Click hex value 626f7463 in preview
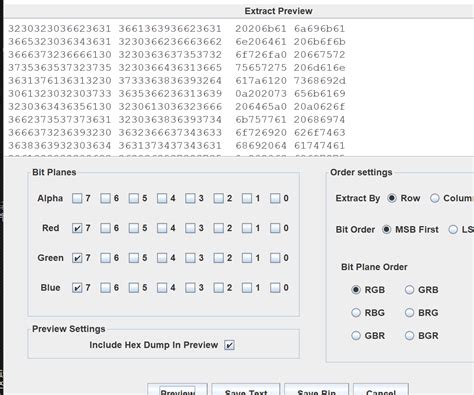The width and height of the screenshot is (474, 395). (x=319, y=133)
